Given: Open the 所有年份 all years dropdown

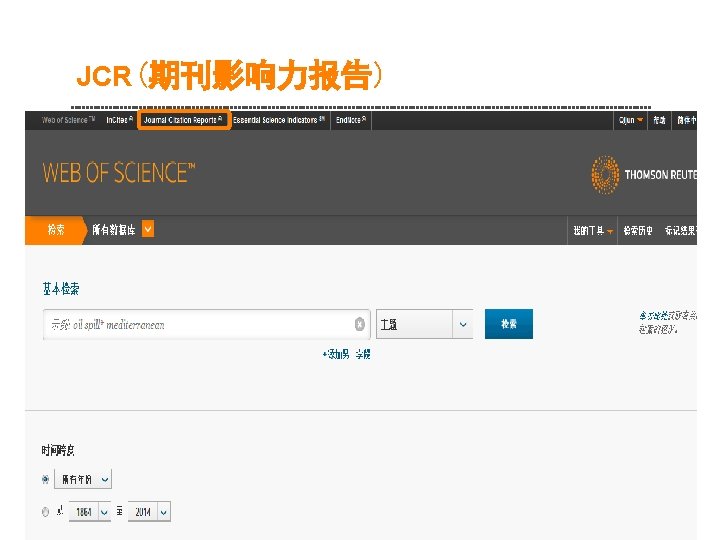Looking at the screenshot, I should [x=83, y=479].
